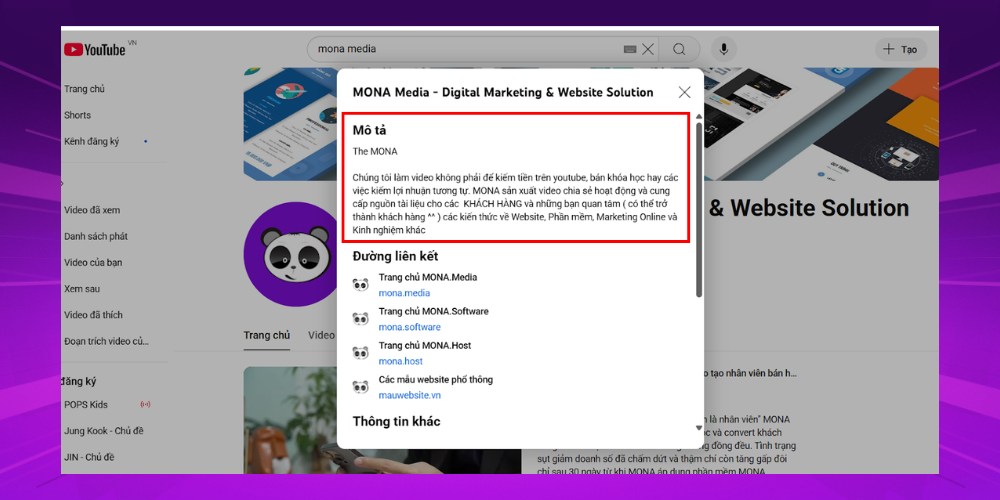
Task: Click the panda icon beside mauwebsite.vn
Action: tap(361, 386)
